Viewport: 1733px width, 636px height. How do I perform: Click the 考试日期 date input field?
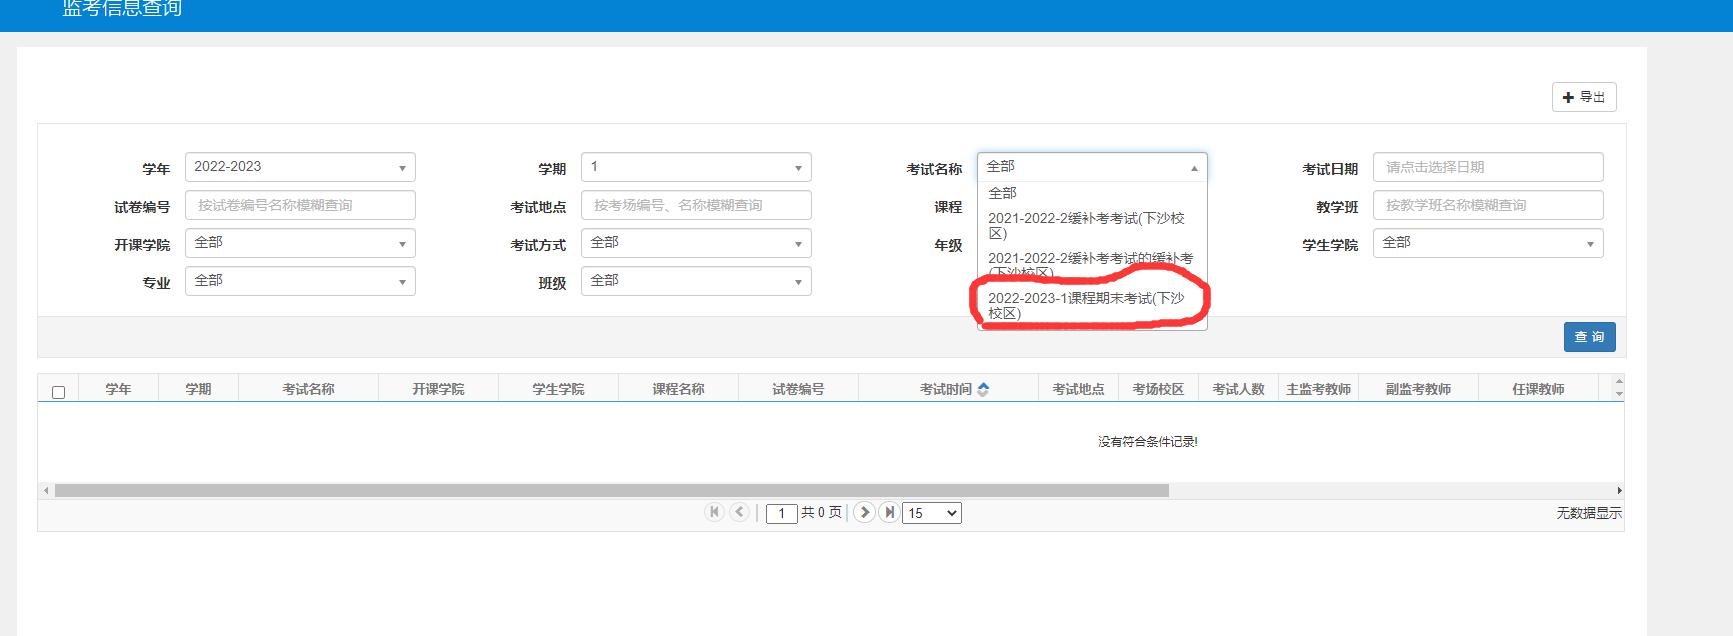1487,167
